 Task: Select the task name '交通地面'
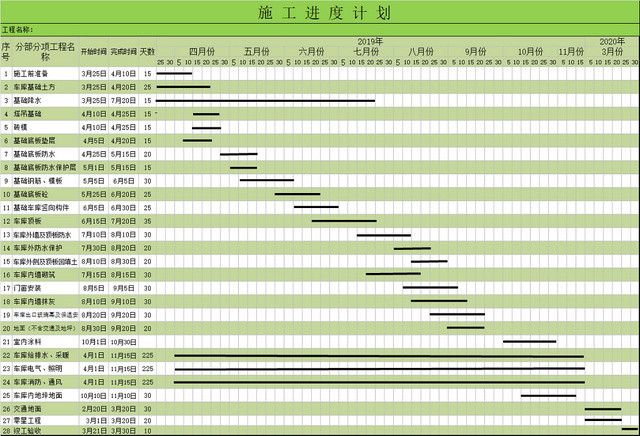tap(27, 409)
